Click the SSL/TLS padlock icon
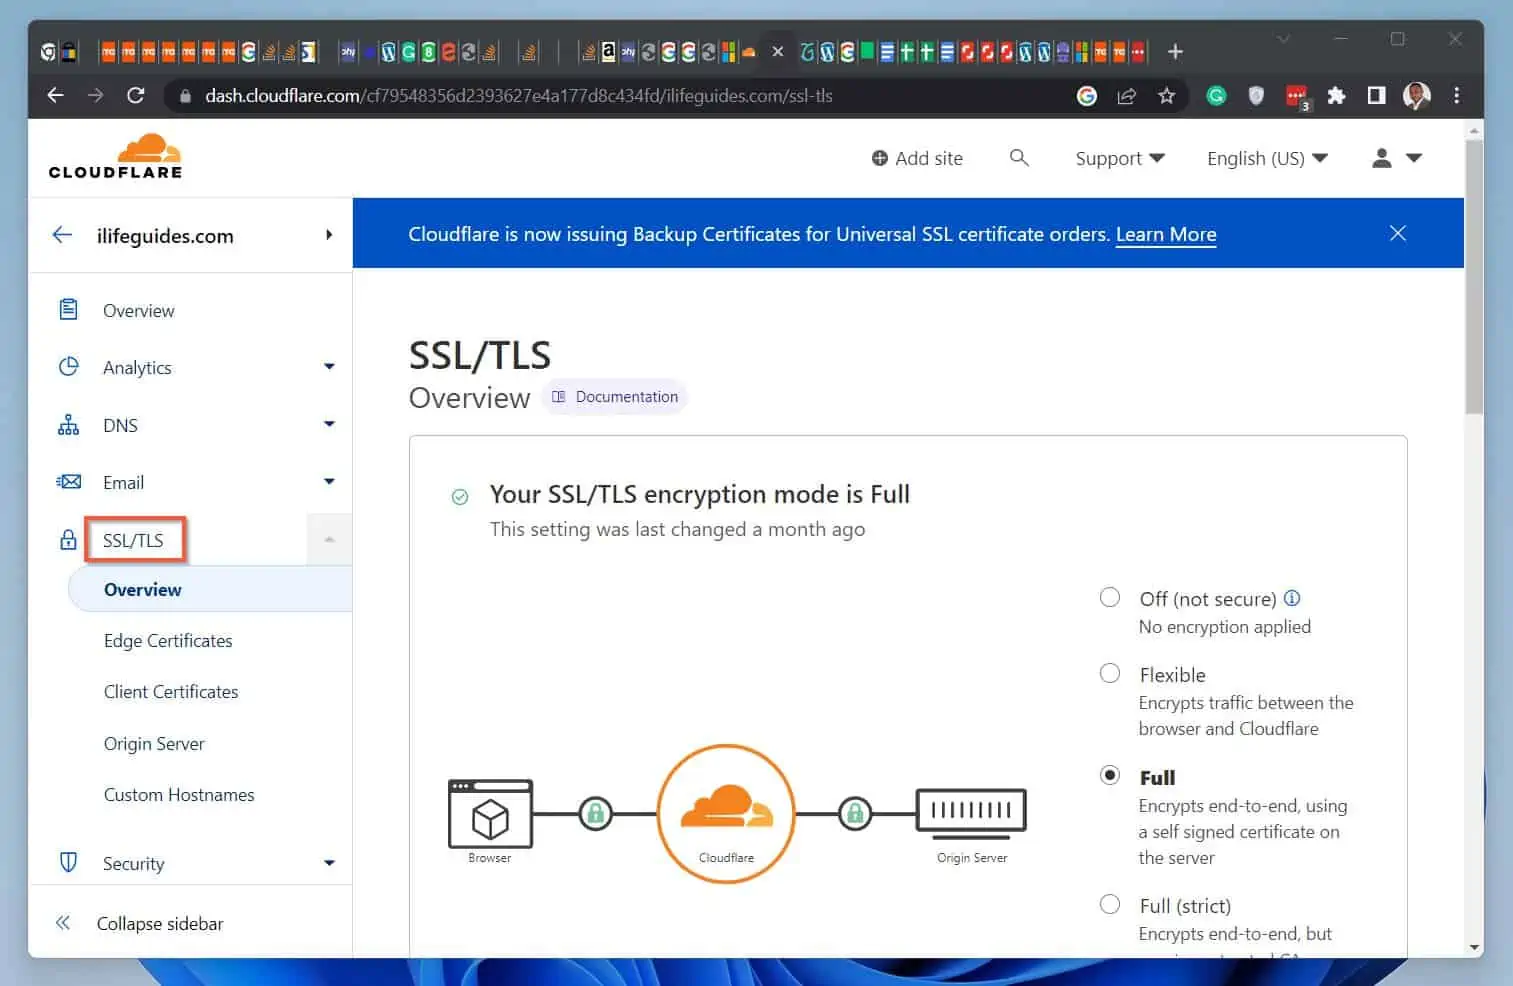The height and width of the screenshot is (986, 1513). click(68, 540)
